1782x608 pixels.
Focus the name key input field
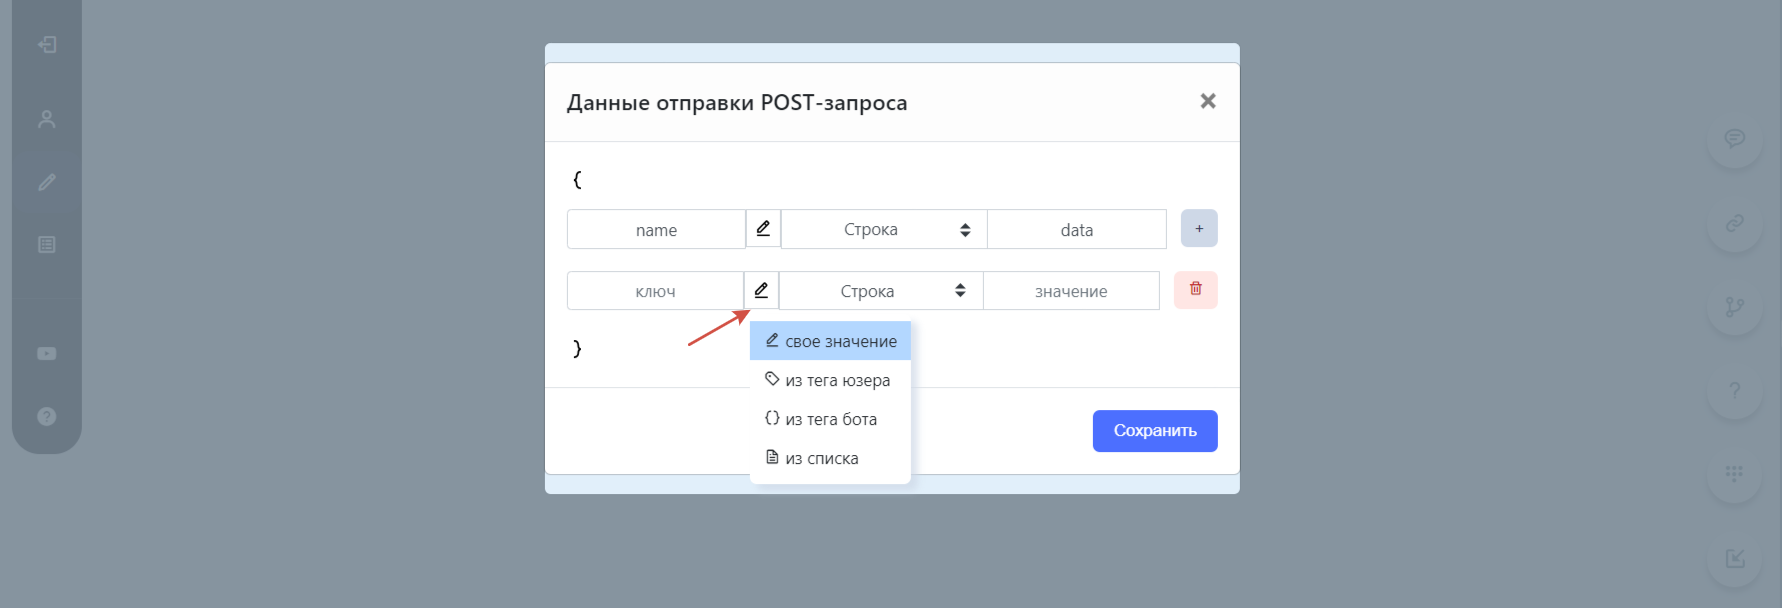[656, 229]
